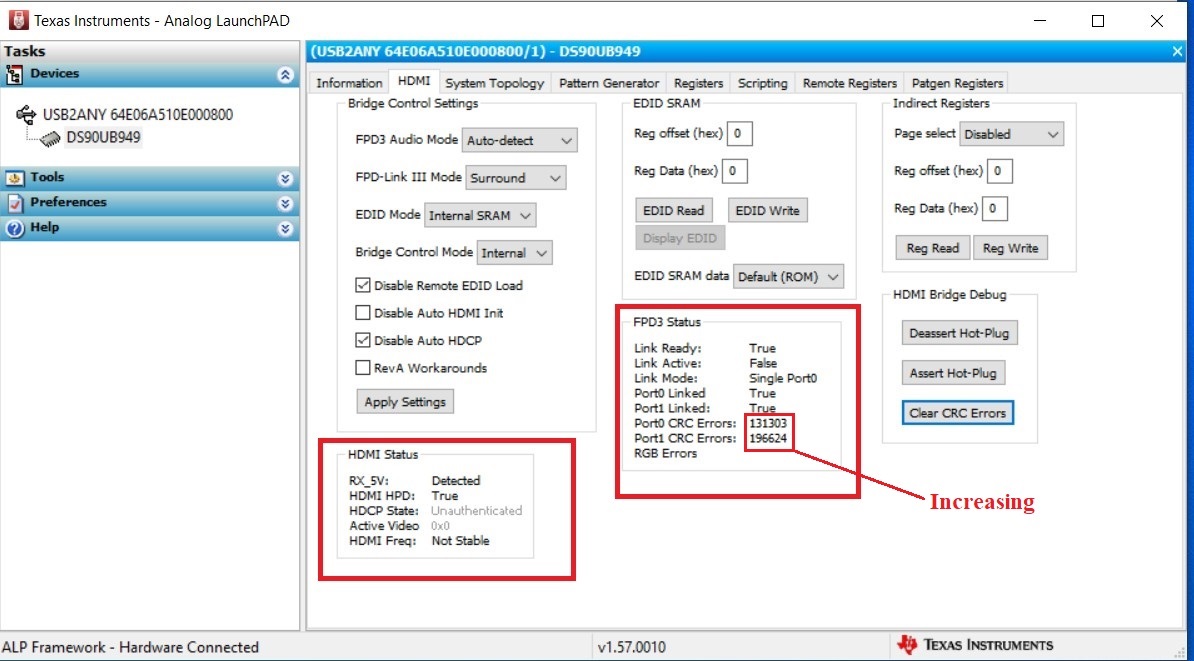Click the Preferences section icon

click(14, 203)
